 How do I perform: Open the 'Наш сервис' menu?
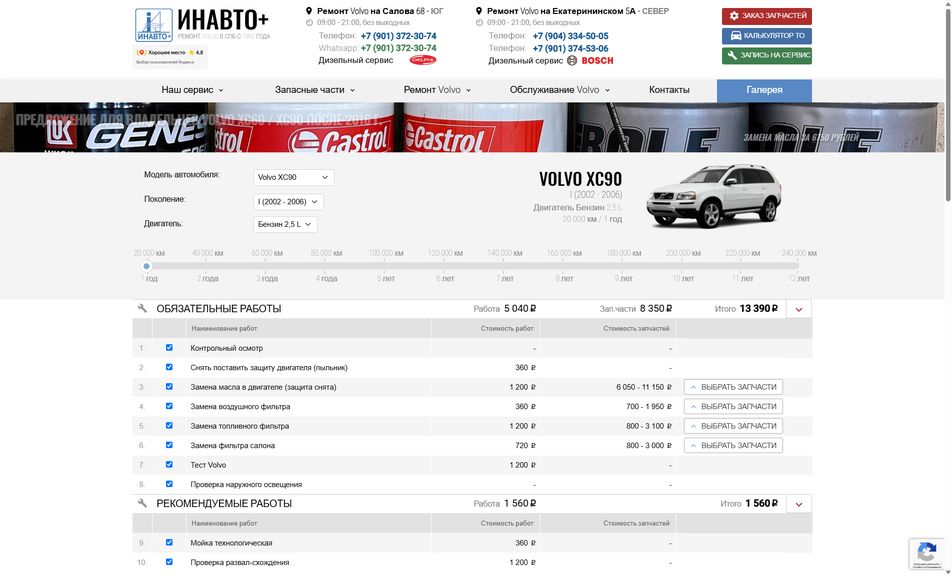pyautogui.click(x=192, y=90)
